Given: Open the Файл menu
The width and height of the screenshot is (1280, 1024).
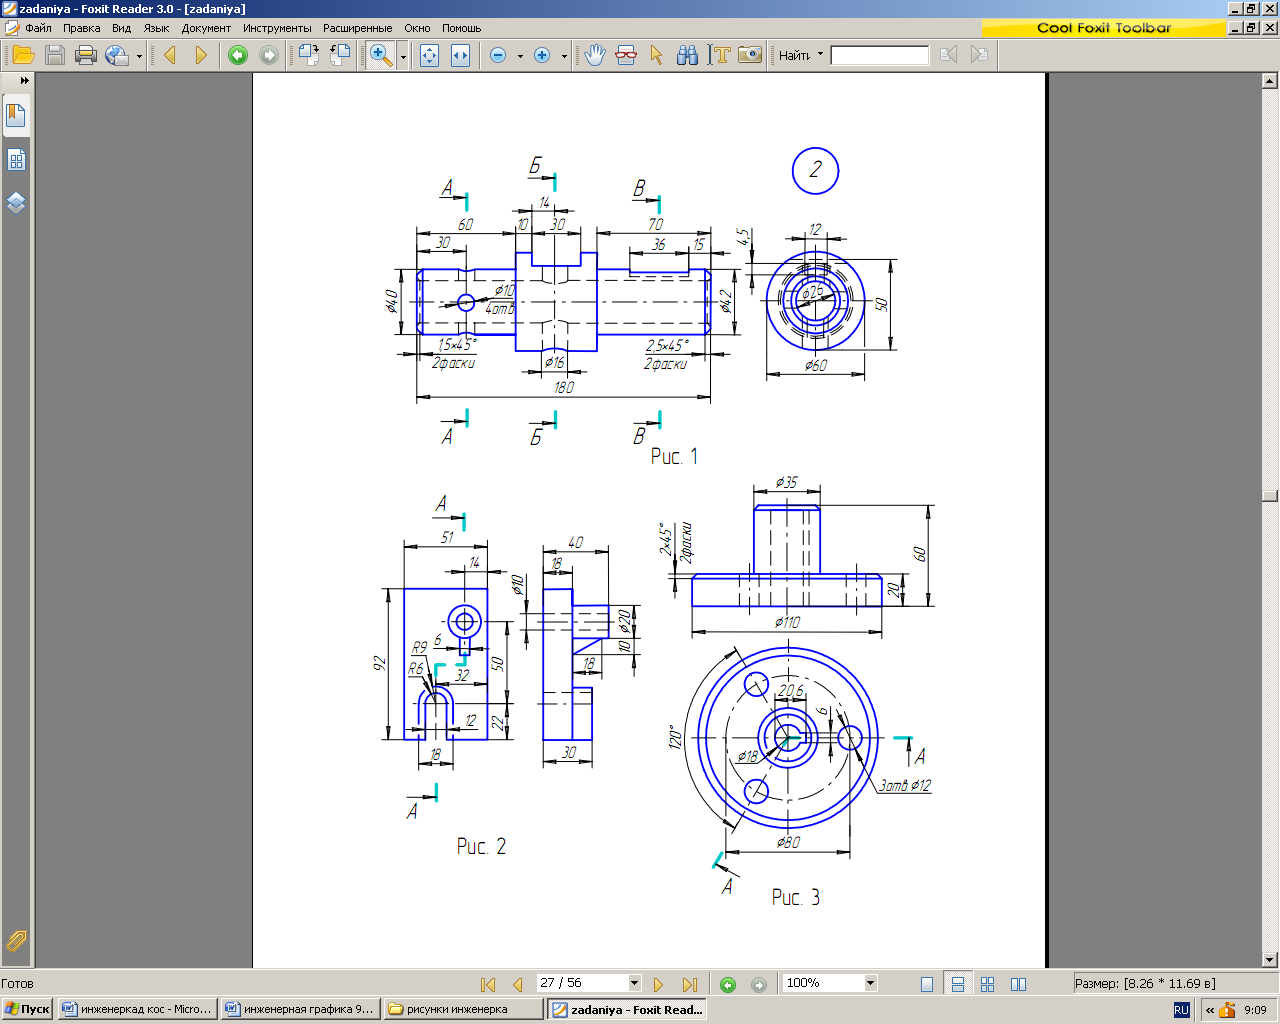Looking at the screenshot, I should tap(38, 28).
